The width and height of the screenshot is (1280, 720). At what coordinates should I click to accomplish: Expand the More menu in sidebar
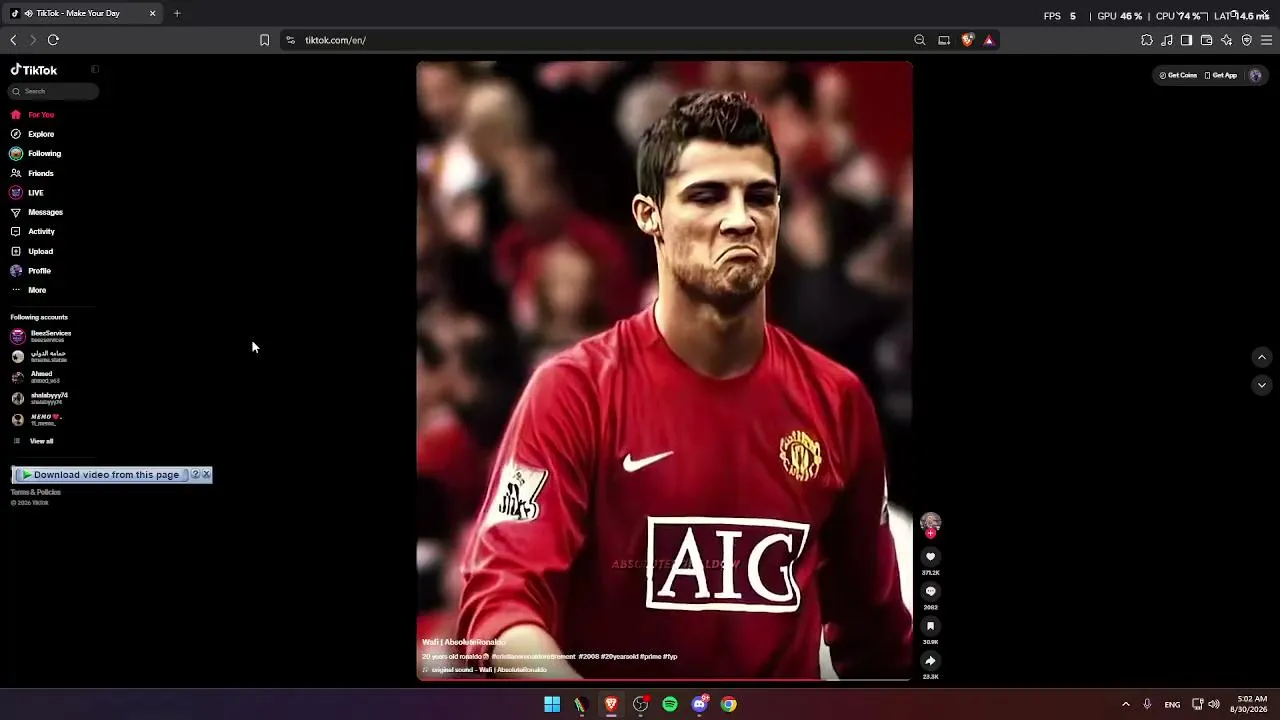pos(29,290)
